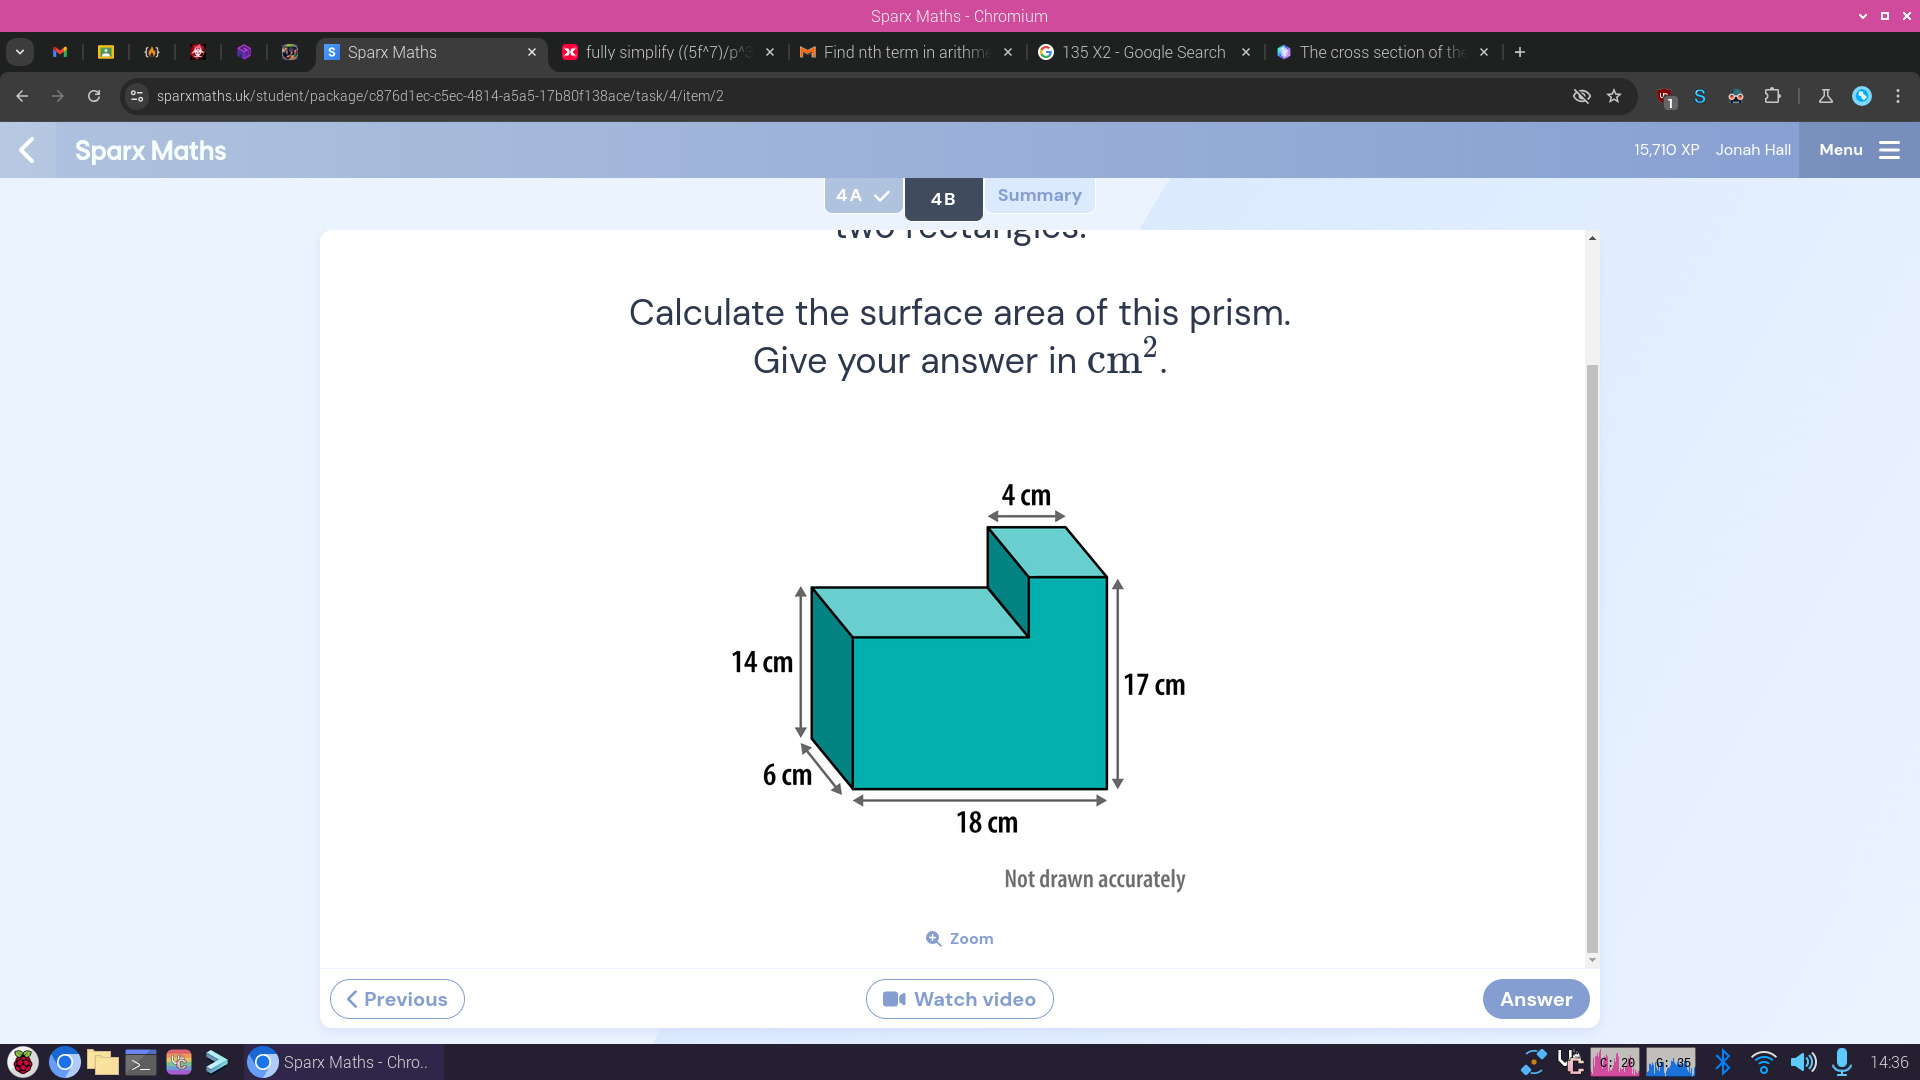Click the Previous button

click(396, 998)
